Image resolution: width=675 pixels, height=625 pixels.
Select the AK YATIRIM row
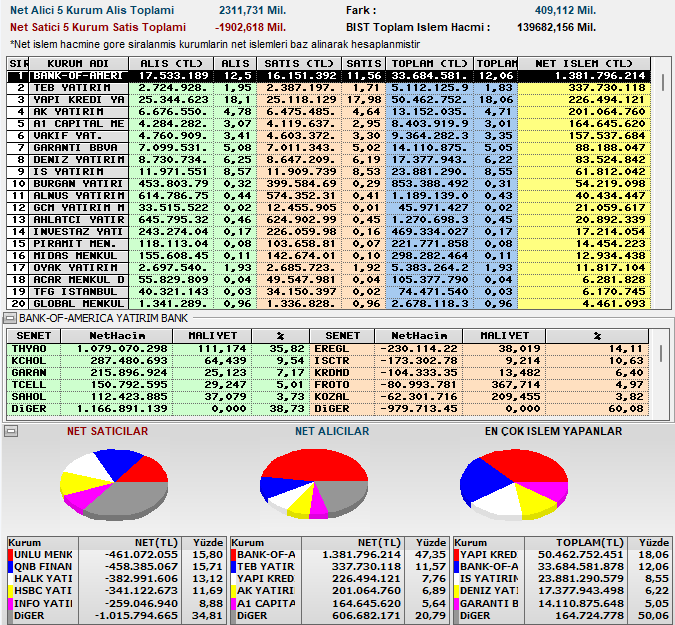(328, 112)
